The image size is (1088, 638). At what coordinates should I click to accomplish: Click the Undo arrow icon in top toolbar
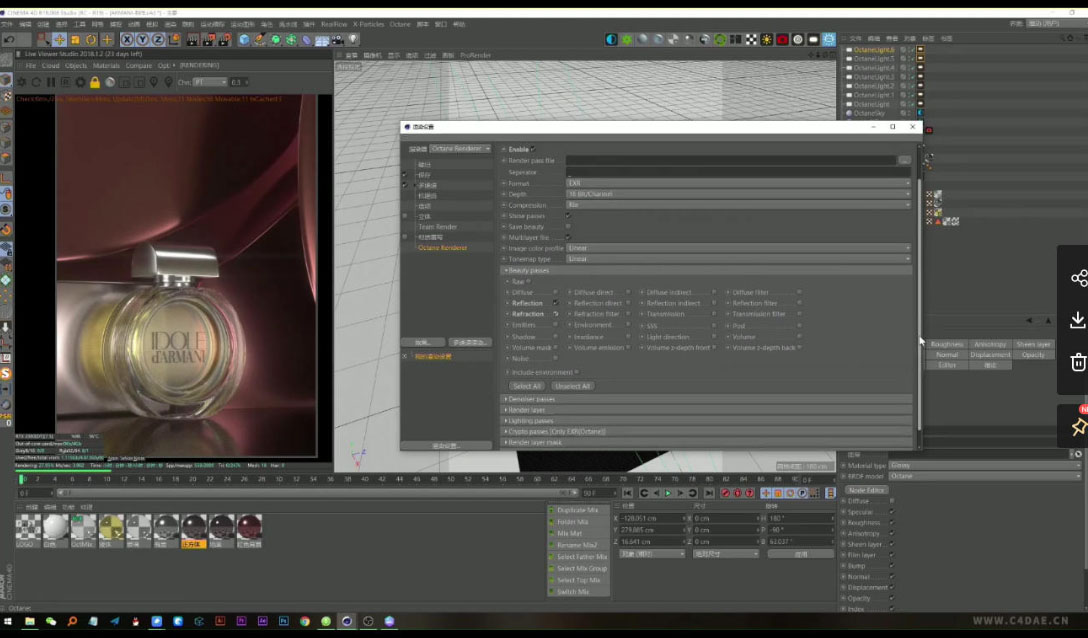coord(9,40)
